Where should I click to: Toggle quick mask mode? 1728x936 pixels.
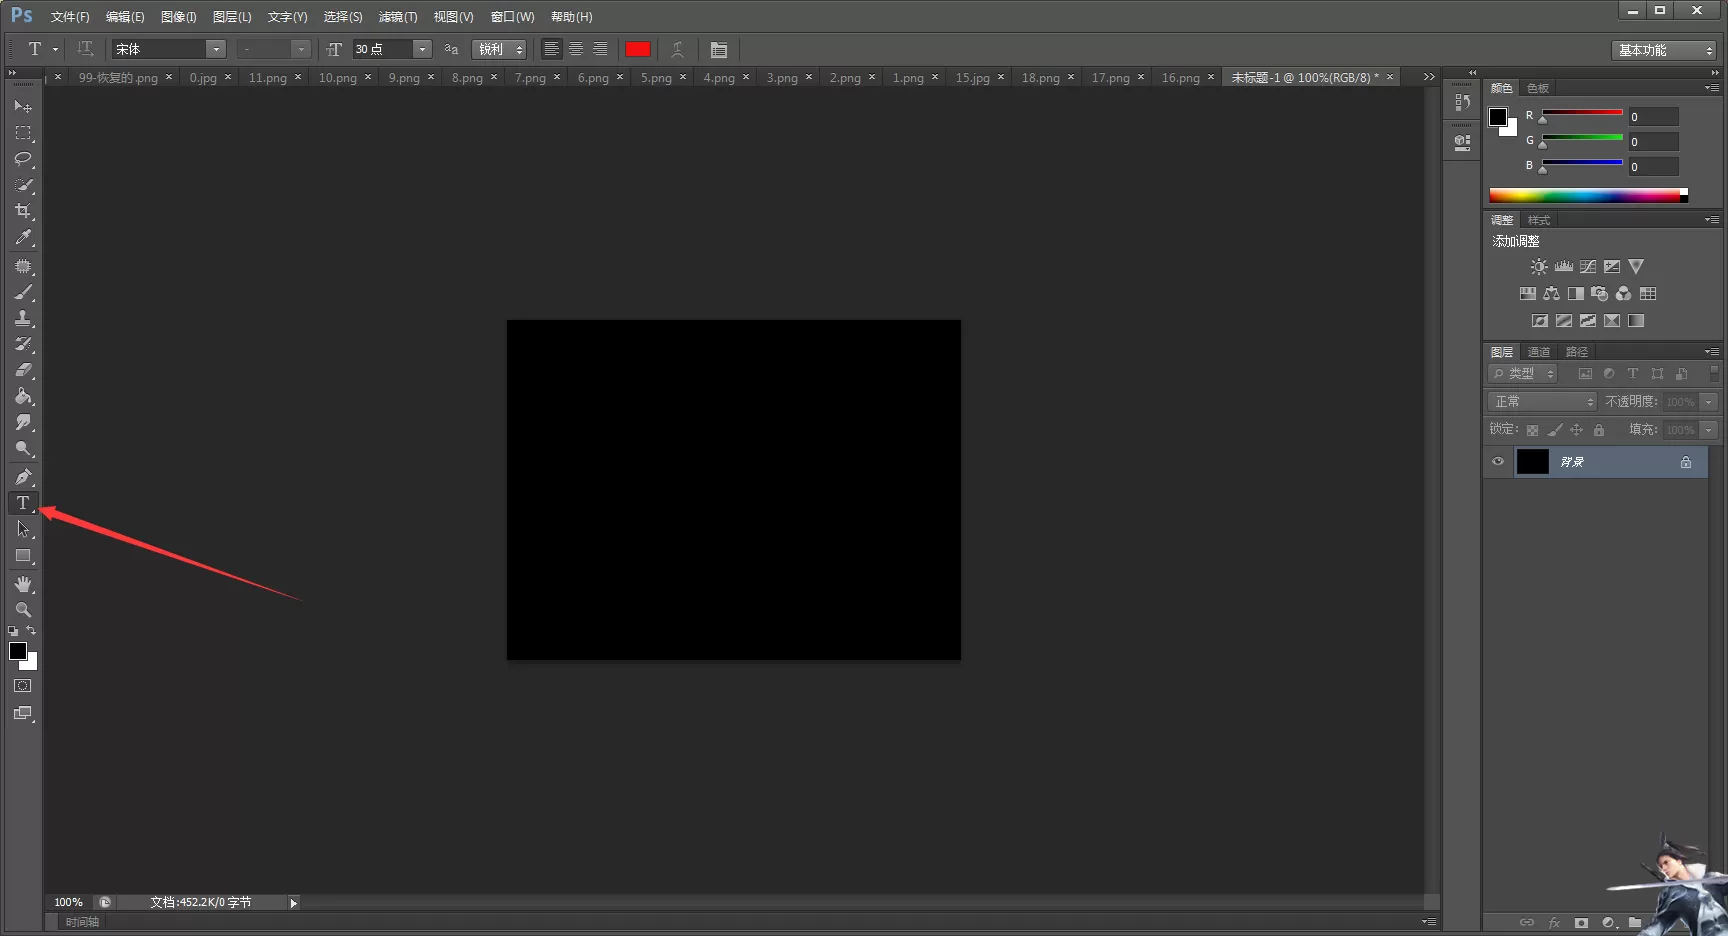click(x=23, y=686)
